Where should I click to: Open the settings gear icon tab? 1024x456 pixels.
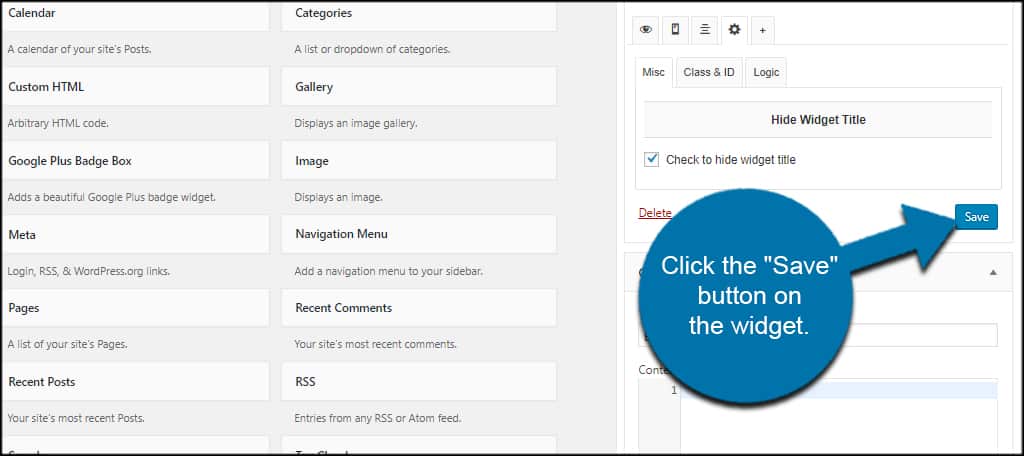click(x=735, y=30)
